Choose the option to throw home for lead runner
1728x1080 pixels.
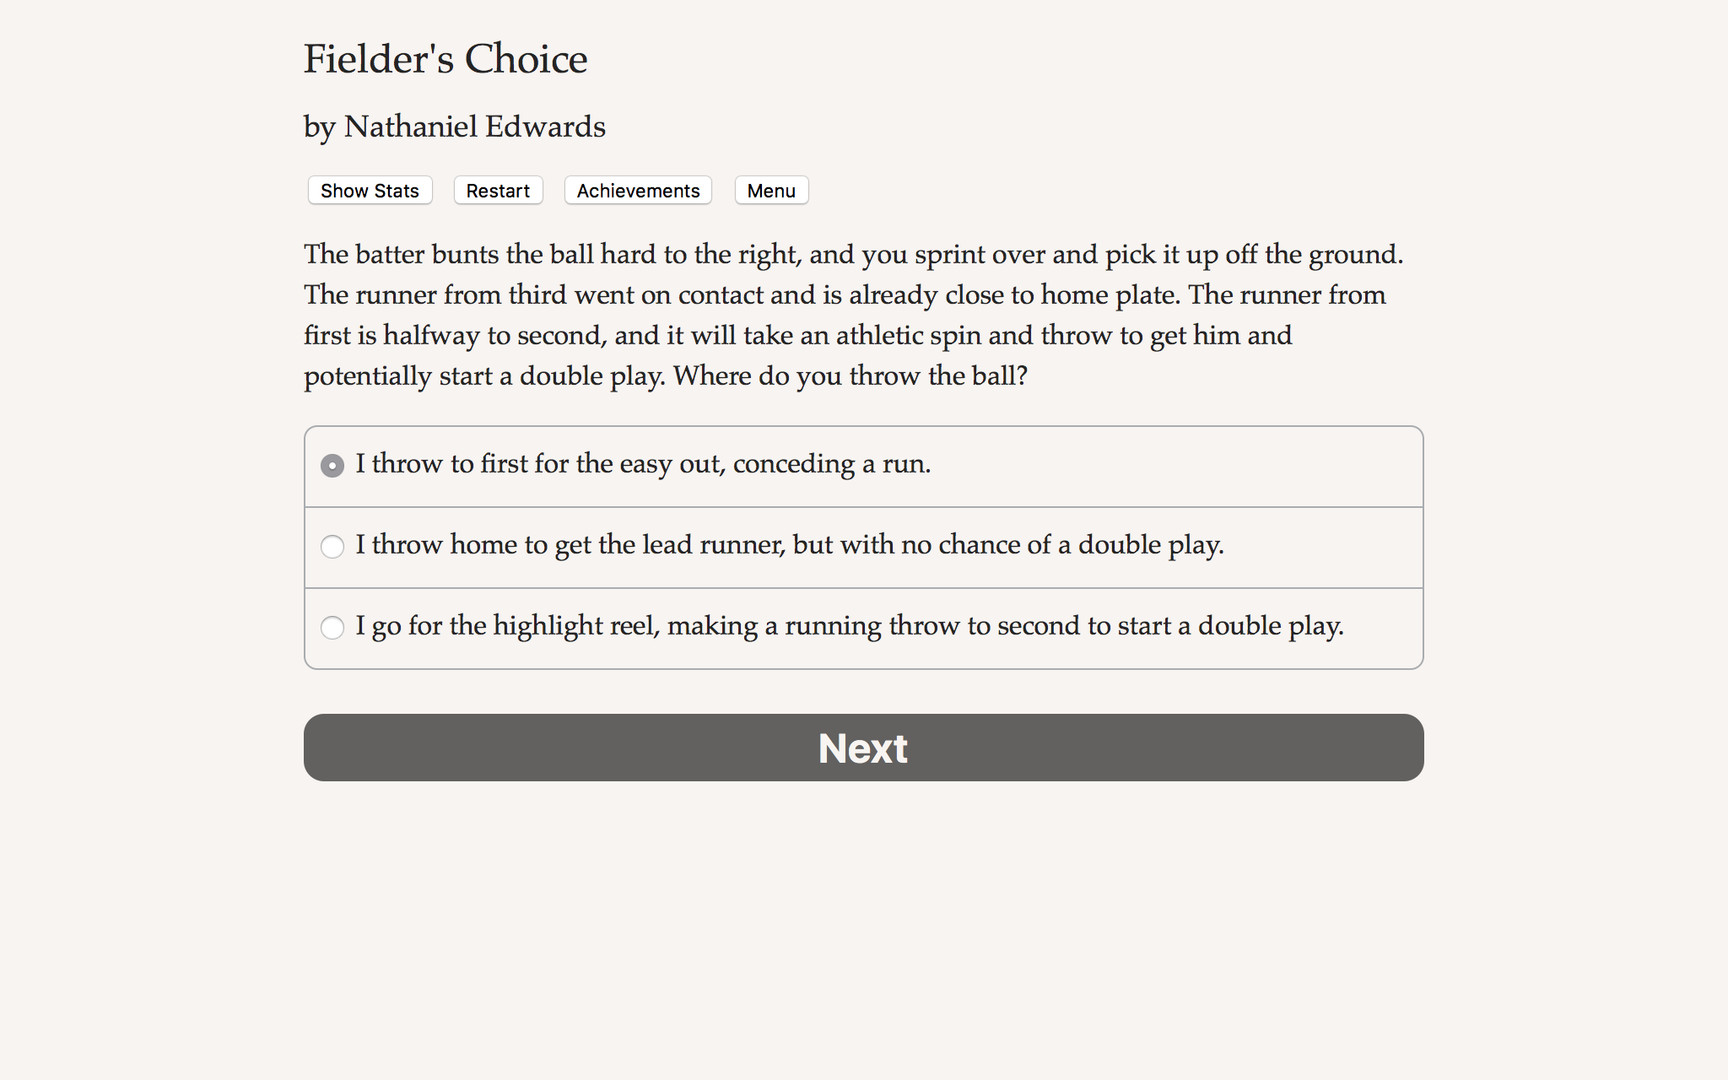[332, 546]
